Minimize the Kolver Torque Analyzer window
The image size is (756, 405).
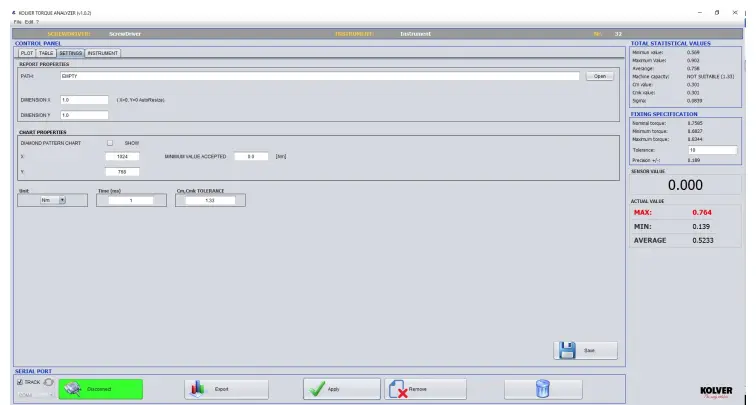[700, 13]
